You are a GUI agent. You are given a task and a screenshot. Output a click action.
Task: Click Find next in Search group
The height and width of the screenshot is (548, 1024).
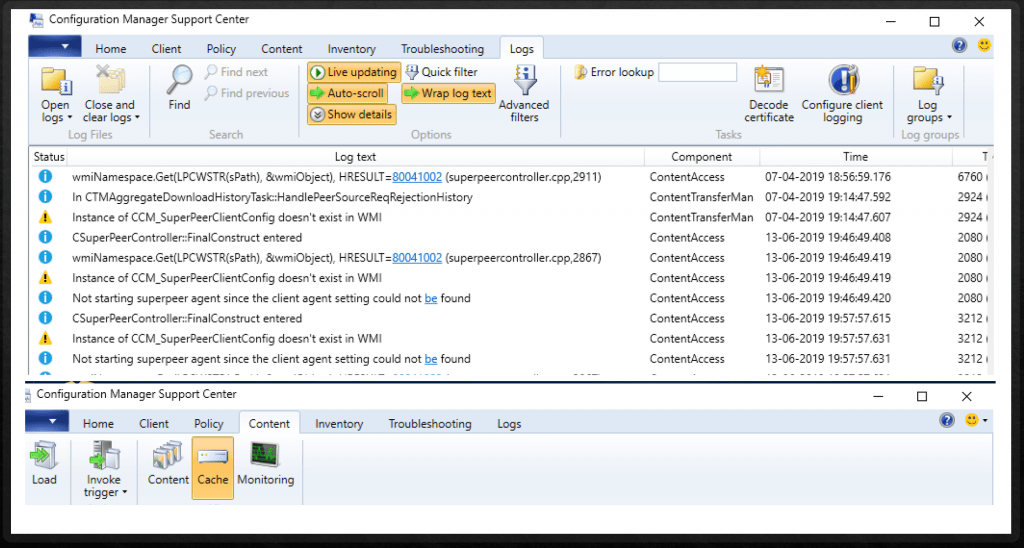point(236,72)
